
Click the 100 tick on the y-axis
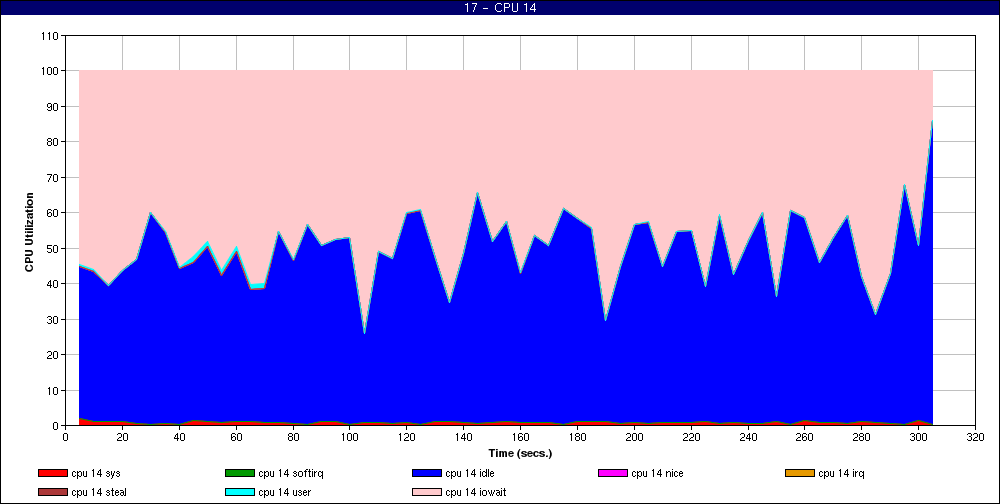tap(52, 71)
